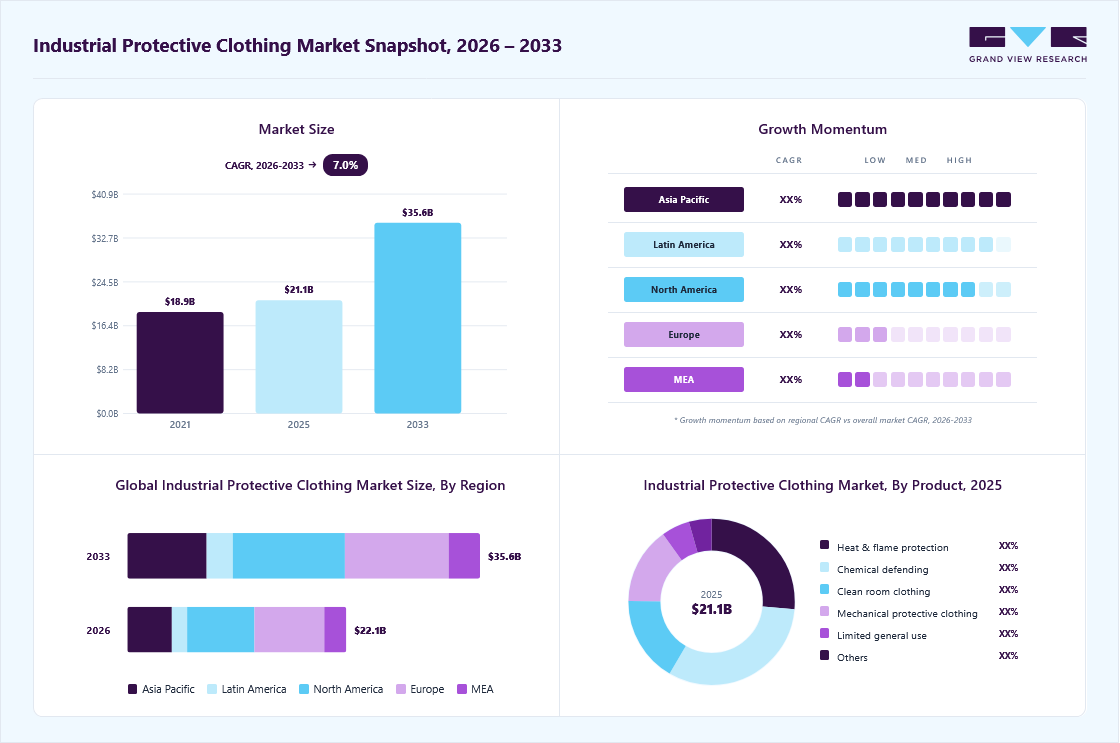Click the Europe segment in the 2033 stacked bar

(396, 556)
